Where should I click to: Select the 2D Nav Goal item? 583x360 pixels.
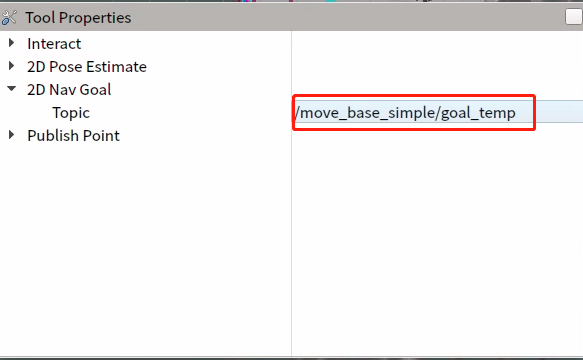[x=69, y=90]
